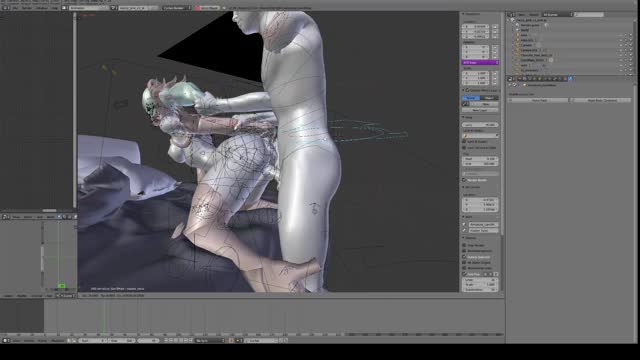The height and width of the screenshot is (360, 640).
Task: Open the Scene properties tab icon
Action: [529, 78]
